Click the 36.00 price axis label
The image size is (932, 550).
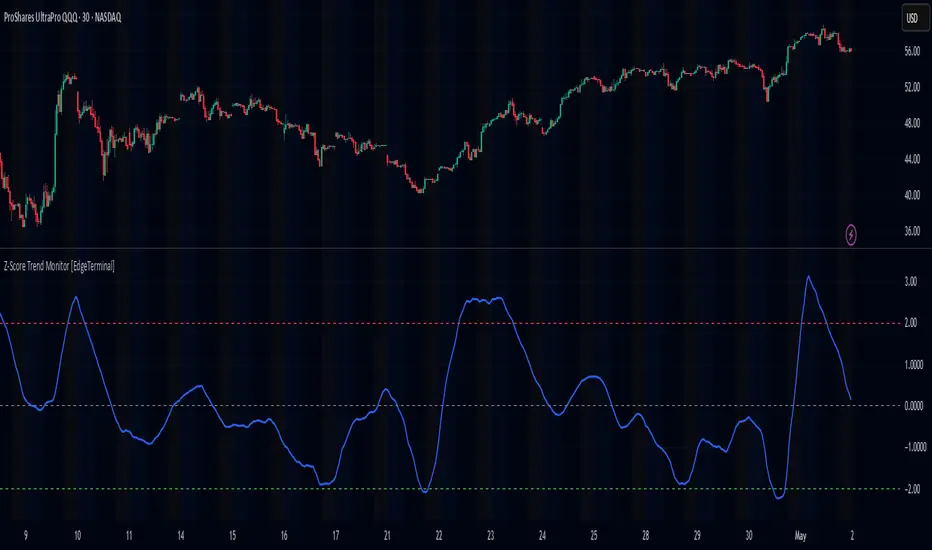click(912, 231)
